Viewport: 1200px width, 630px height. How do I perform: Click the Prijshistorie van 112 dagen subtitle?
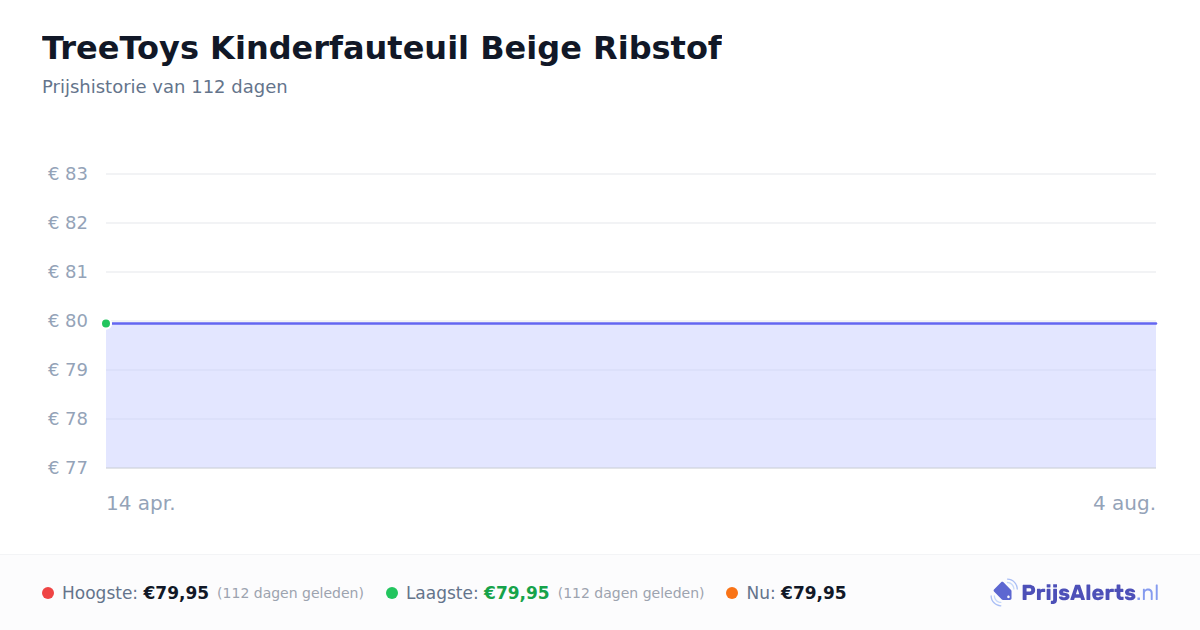point(165,87)
